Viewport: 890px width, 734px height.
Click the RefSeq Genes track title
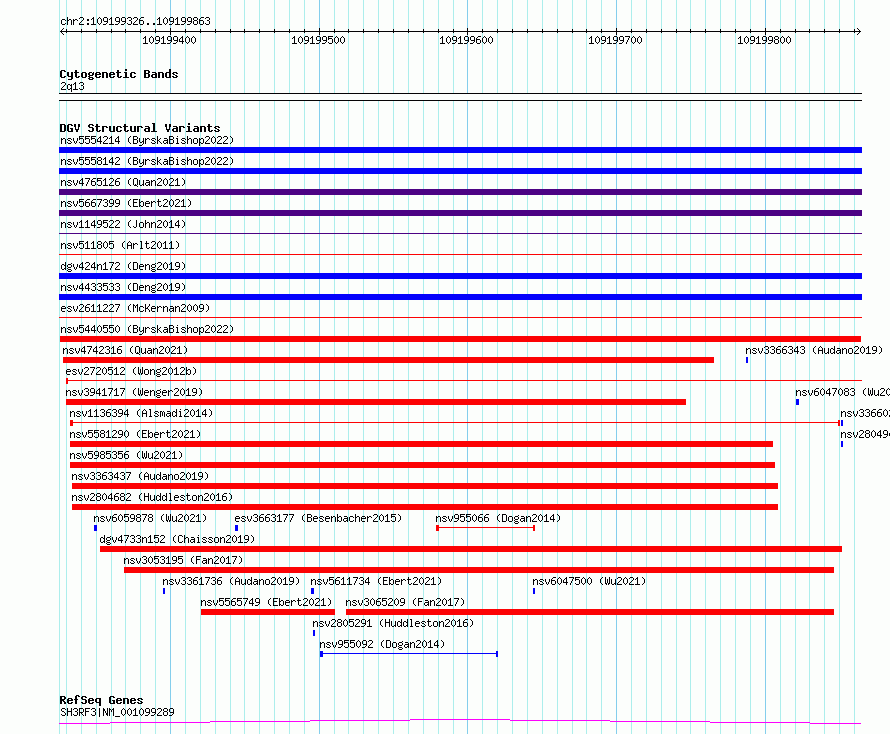(x=101, y=700)
